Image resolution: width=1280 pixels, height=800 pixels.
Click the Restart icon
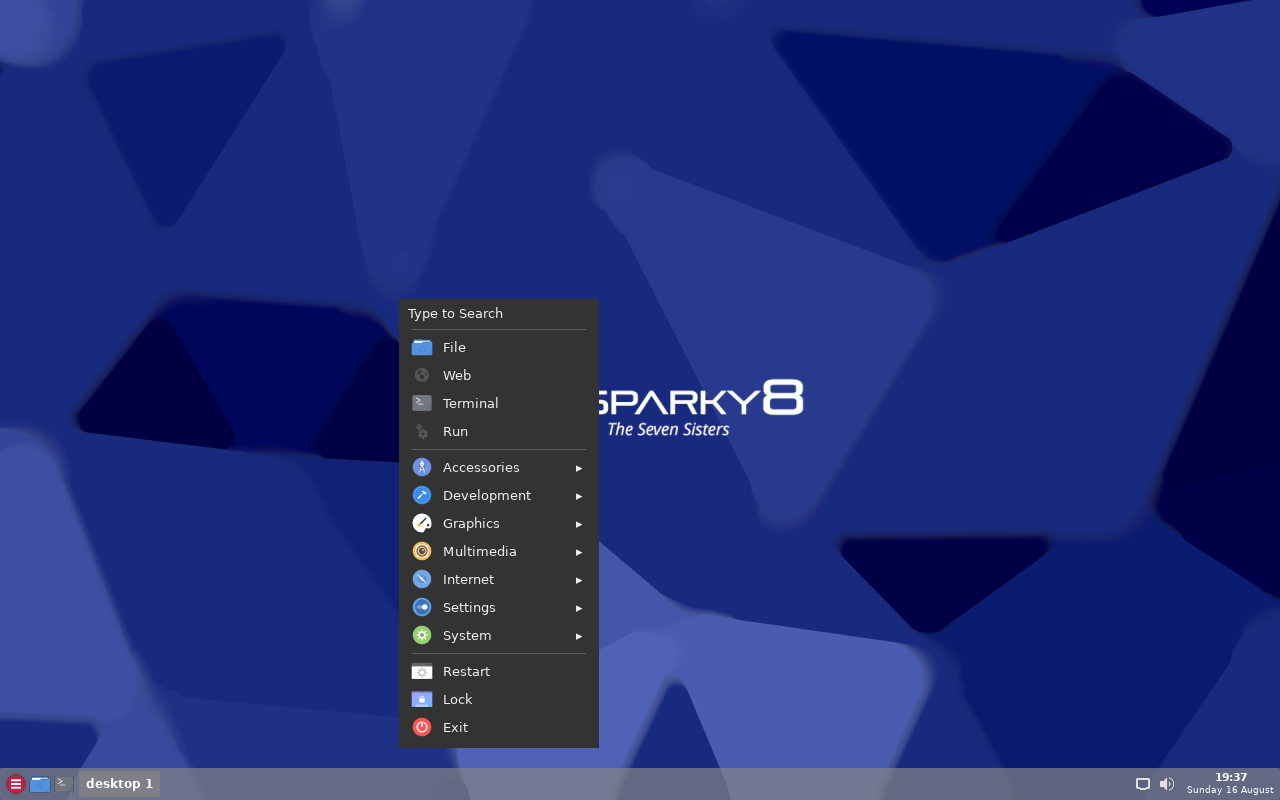[422, 671]
